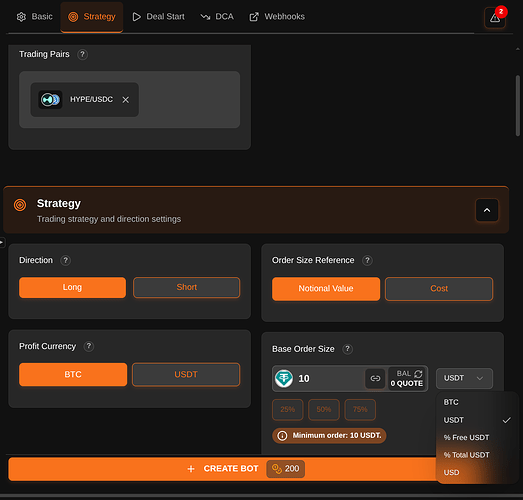This screenshot has width=523, height=500.
Task: Switch to the Webhooks tab
Action: [277, 17]
